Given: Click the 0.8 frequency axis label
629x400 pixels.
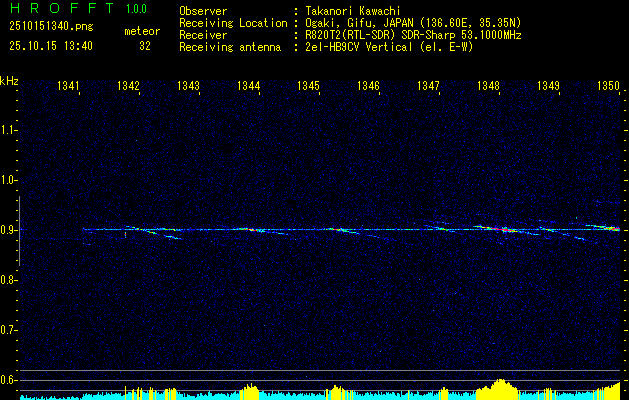Looking at the screenshot, I should pos(8,280).
